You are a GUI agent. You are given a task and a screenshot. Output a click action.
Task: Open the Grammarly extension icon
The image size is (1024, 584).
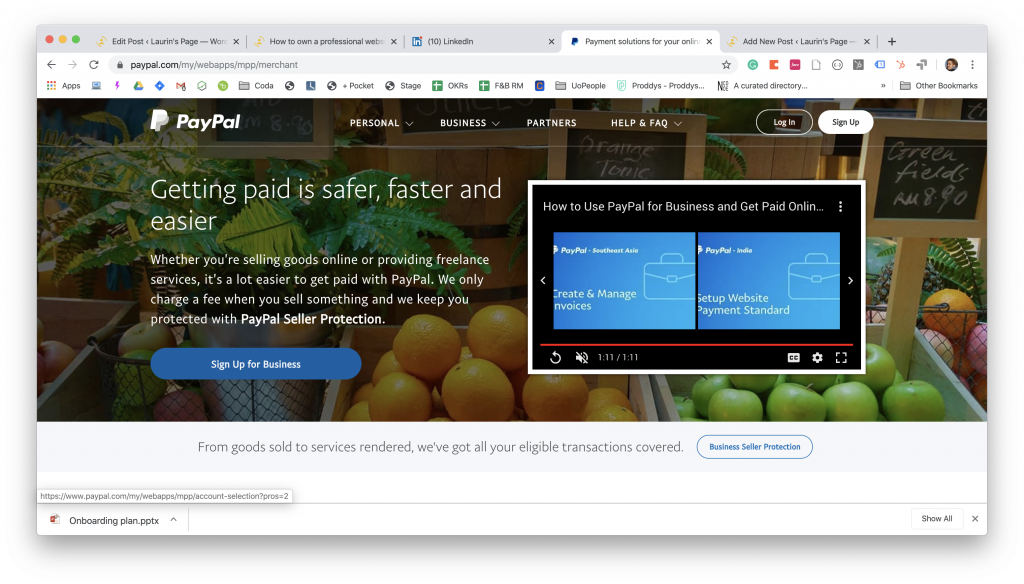(753, 65)
